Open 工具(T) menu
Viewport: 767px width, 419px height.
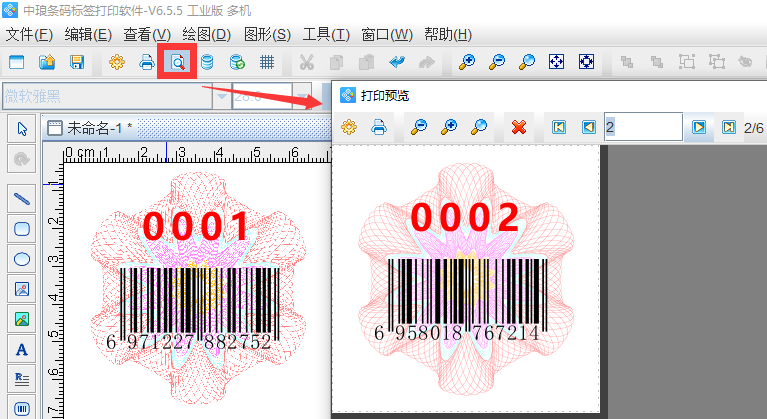326,35
